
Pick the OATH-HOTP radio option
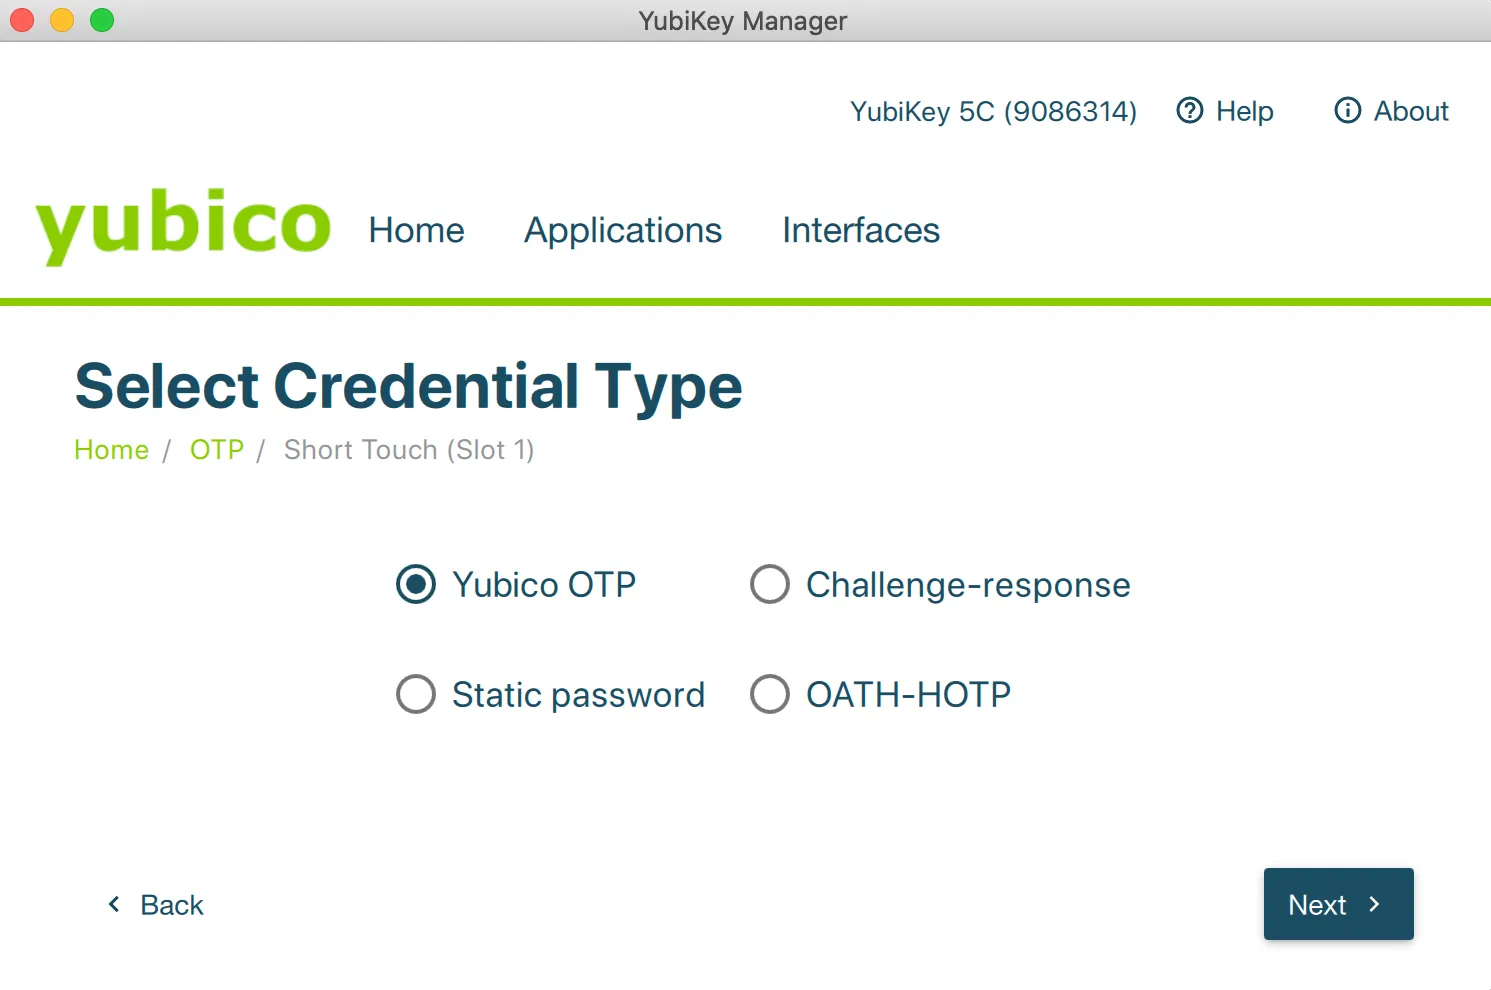(x=770, y=694)
